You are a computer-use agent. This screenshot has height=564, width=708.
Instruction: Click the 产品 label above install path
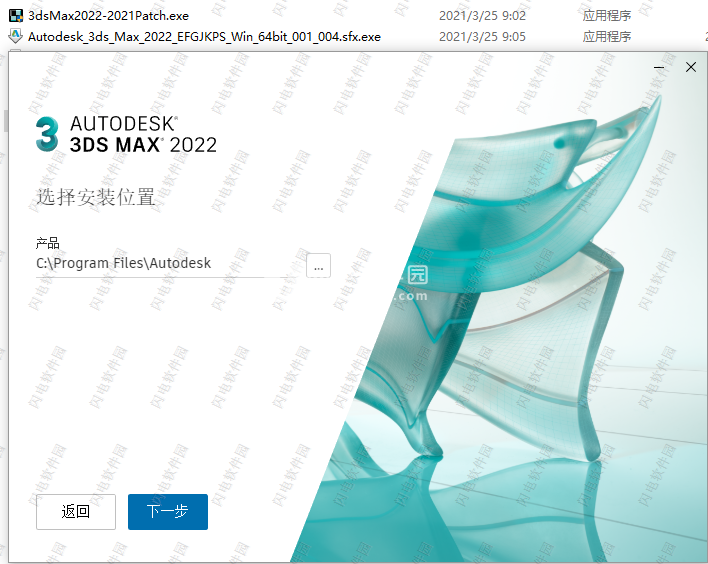coord(47,243)
